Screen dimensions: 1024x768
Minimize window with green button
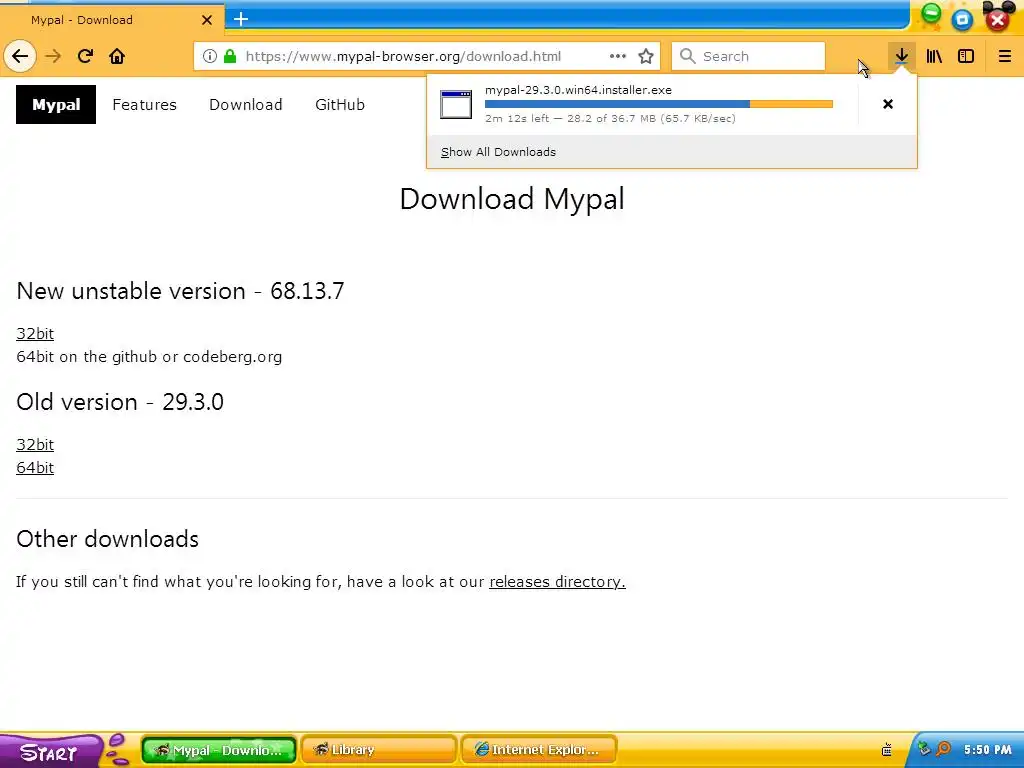point(931,14)
